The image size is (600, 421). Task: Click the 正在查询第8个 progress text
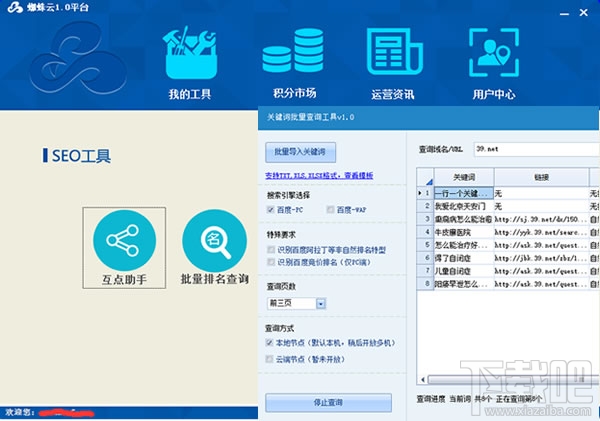point(518,399)
